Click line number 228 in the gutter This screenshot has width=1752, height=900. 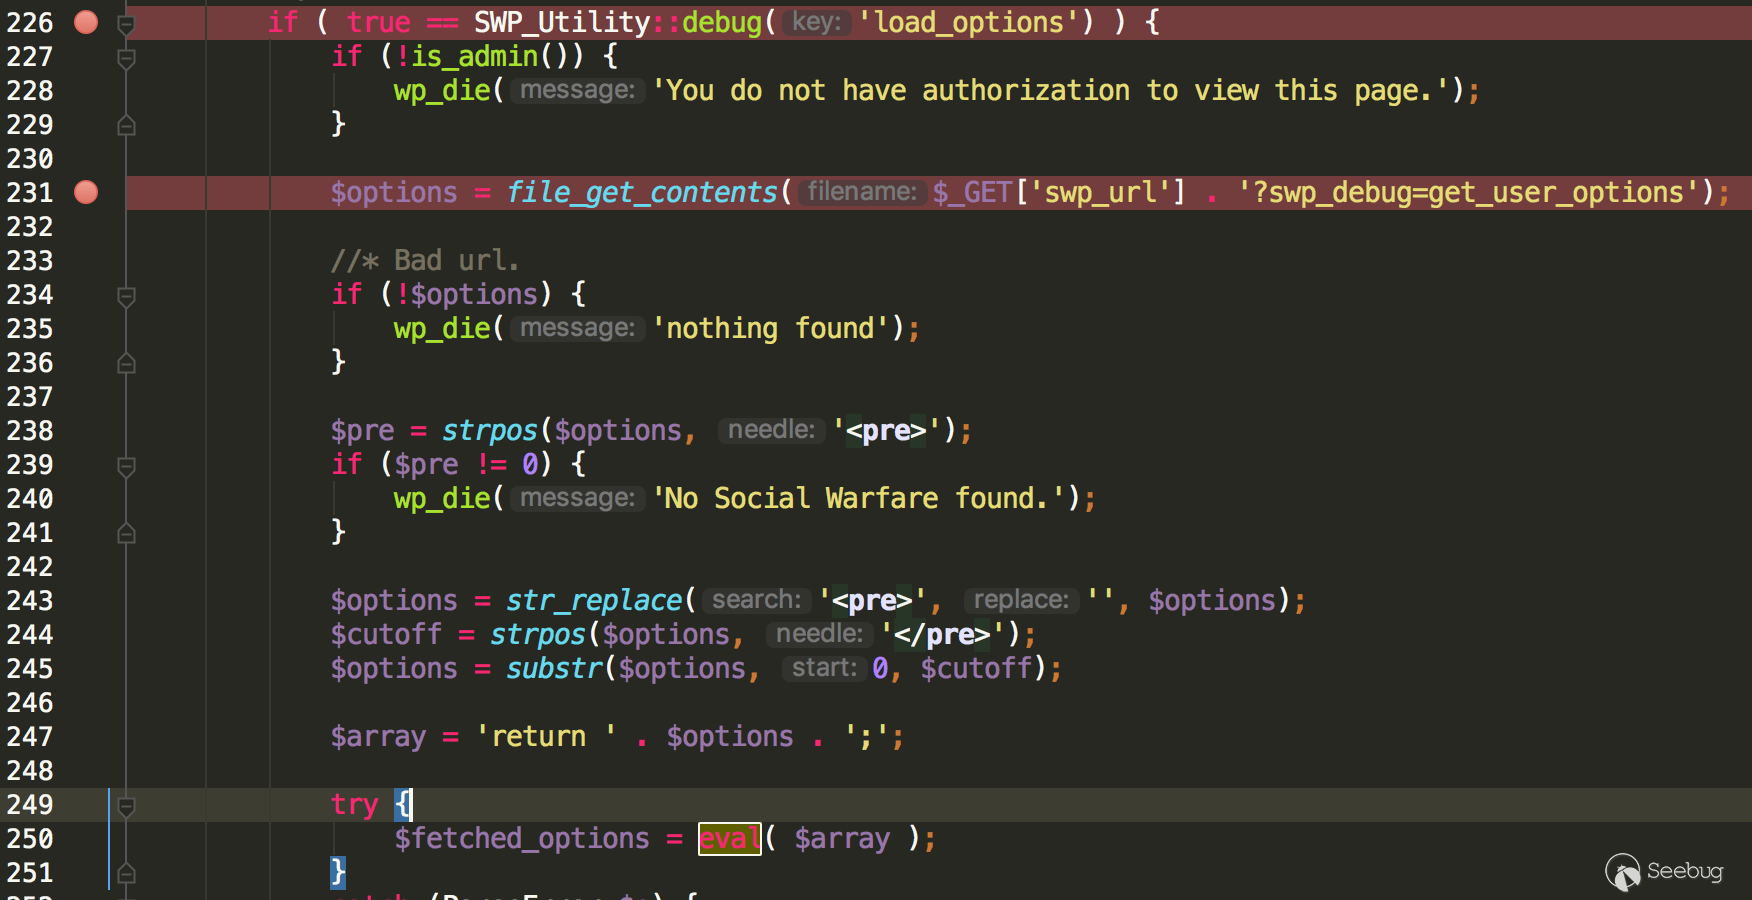(30, 90)
